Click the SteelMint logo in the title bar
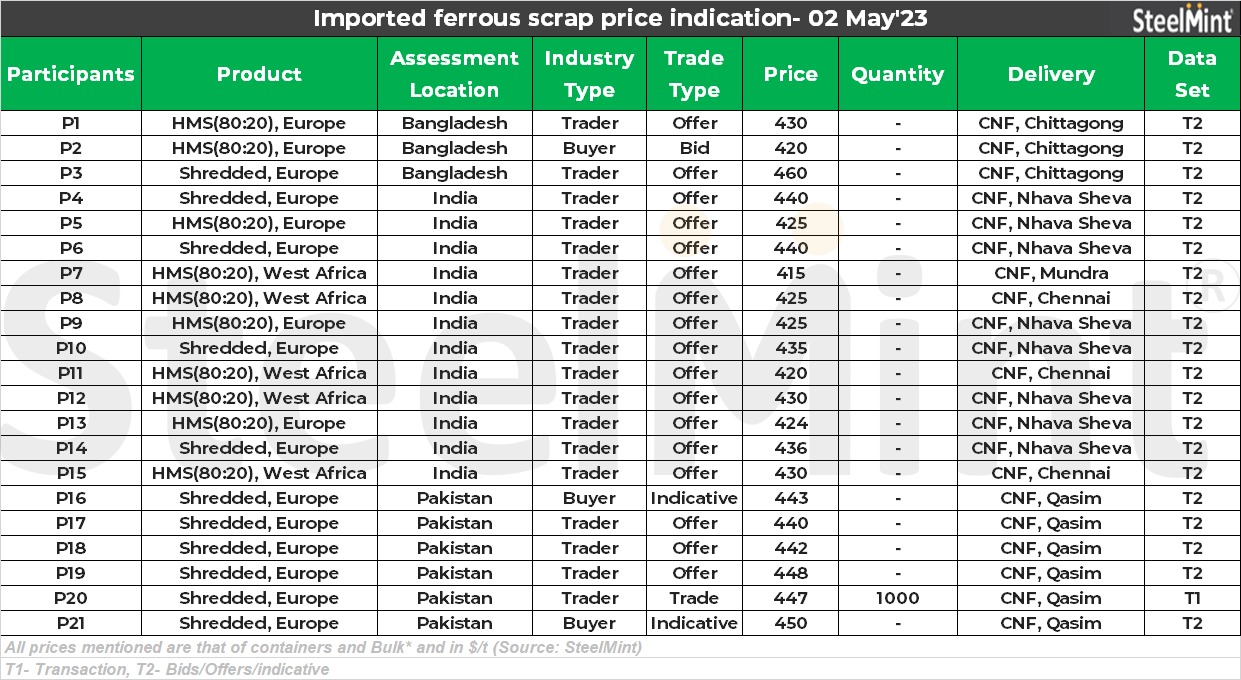Image resolution: width=1241 pixels, height=680 pixels. coord(1182,19)
